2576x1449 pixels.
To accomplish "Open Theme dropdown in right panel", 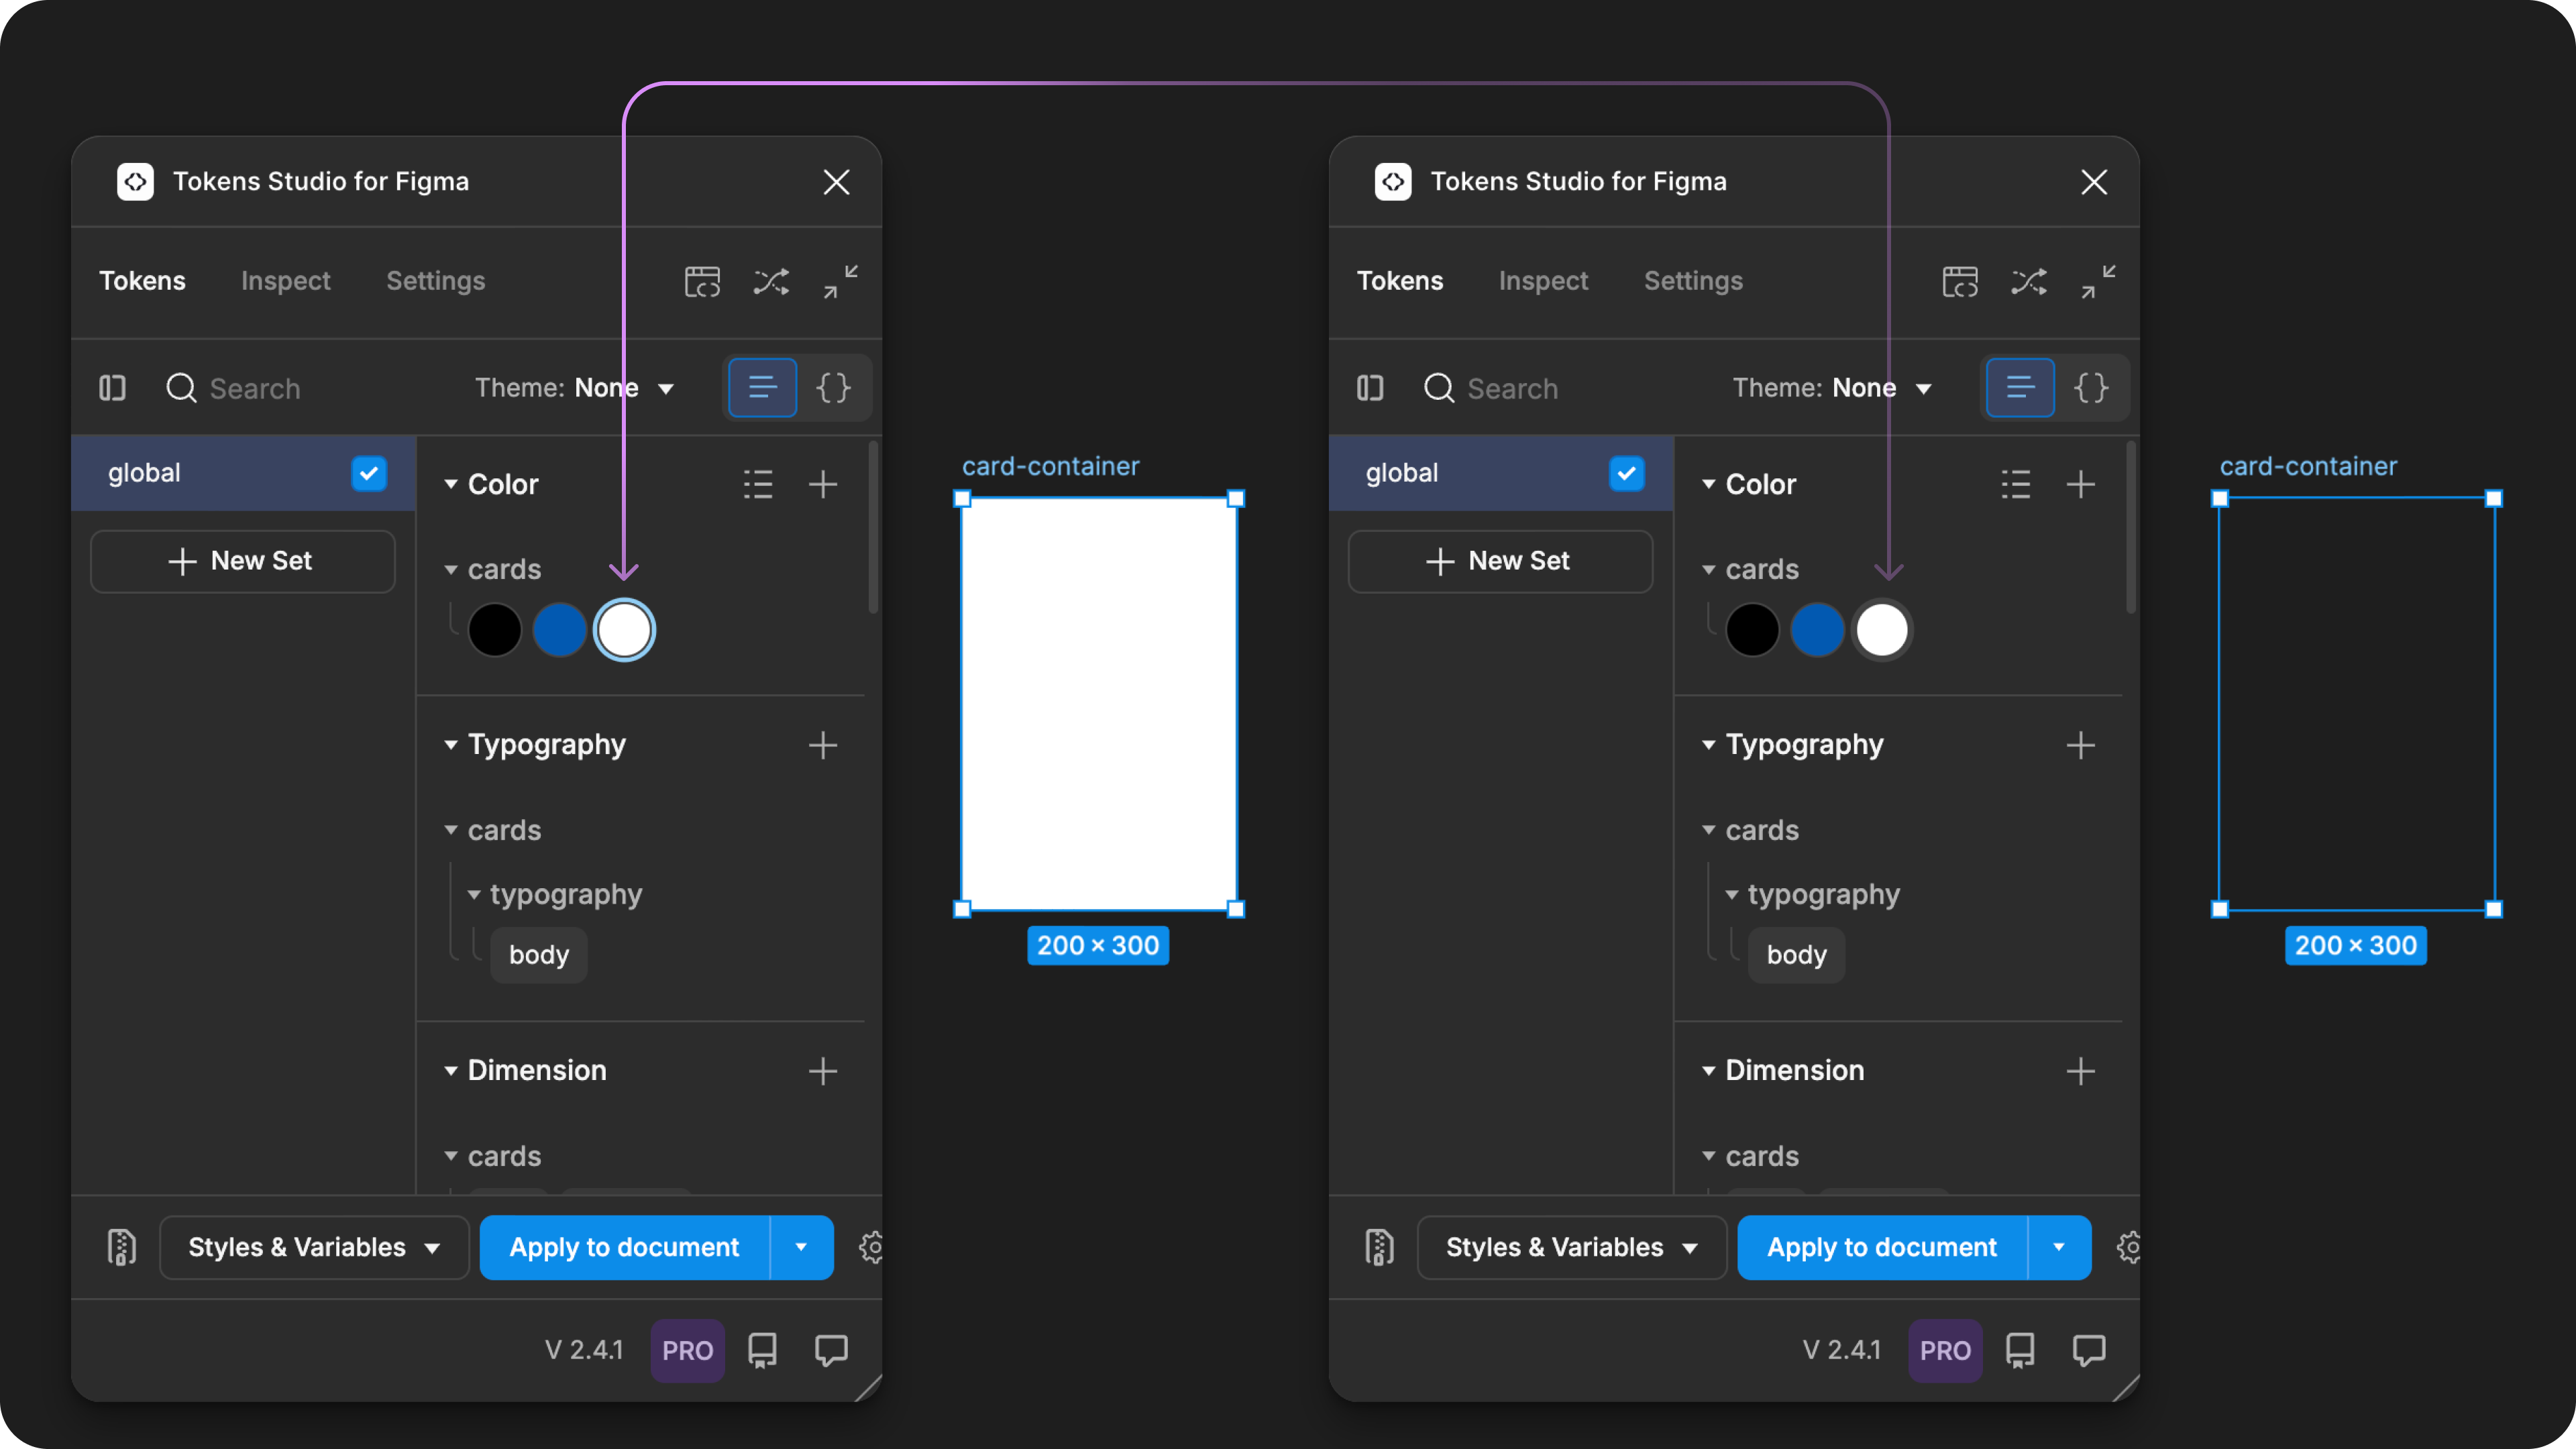I will coord(1832,388).
